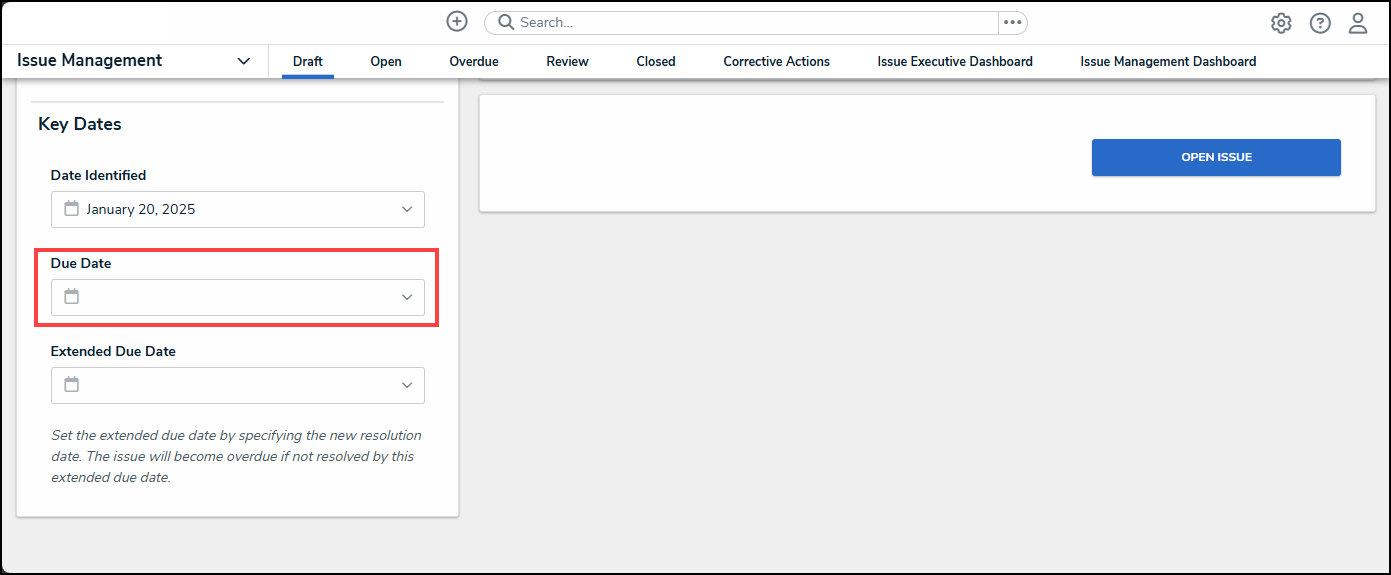This screenshot has width=1391, height=575.
Task: Open the Date Identified dropdown chevron
Action: point(407,209)
